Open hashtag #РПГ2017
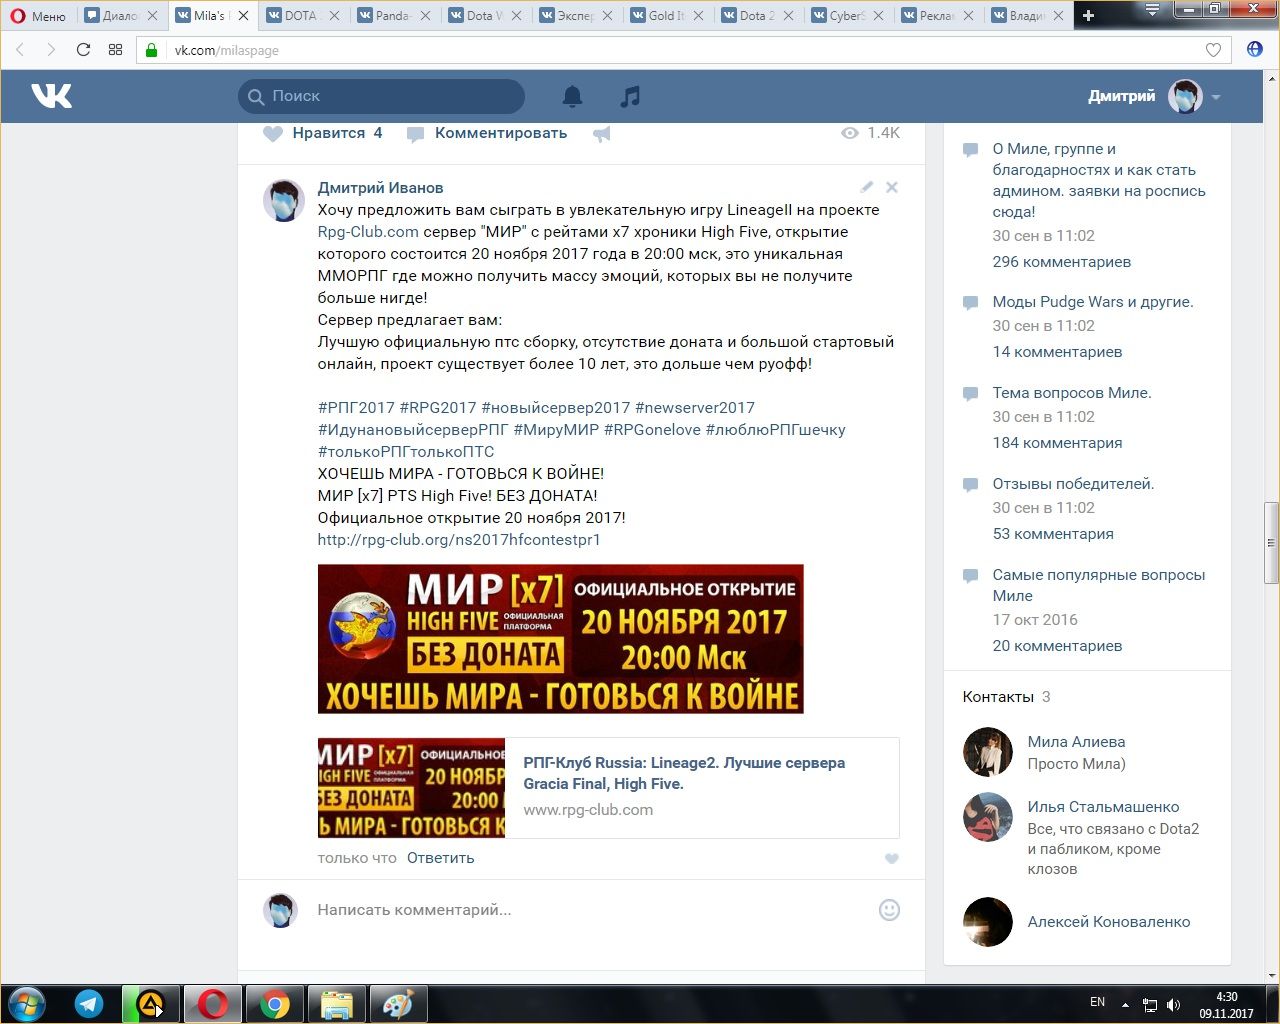 (x=356, y=408)
